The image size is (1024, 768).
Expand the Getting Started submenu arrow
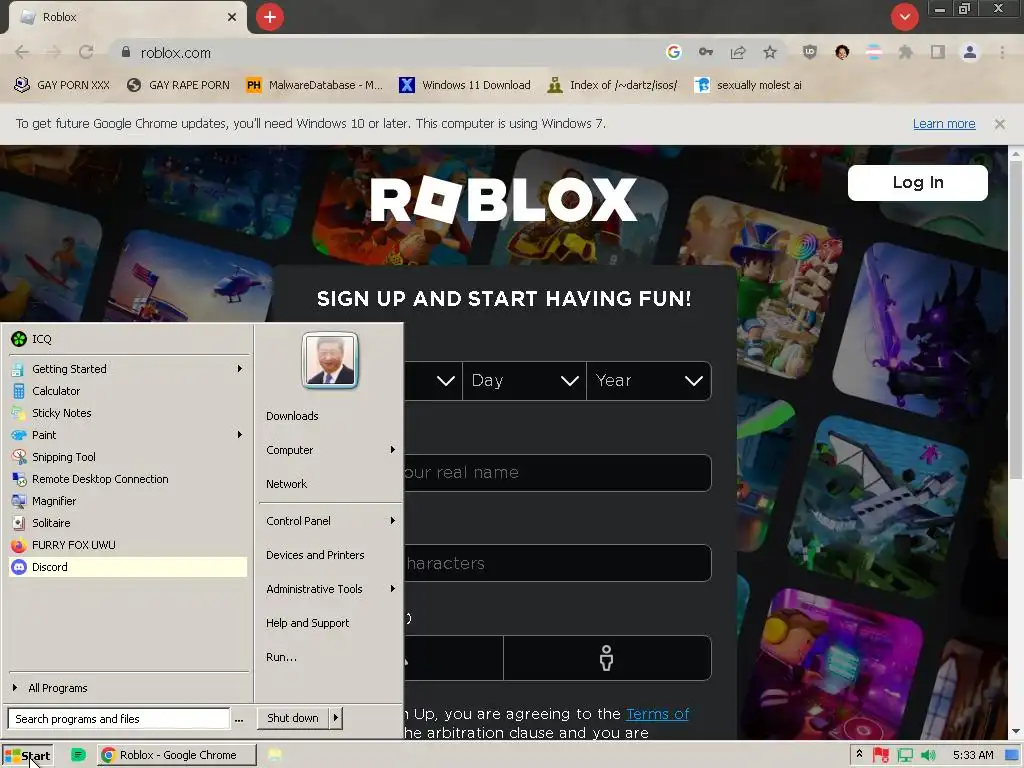[240, 369]
